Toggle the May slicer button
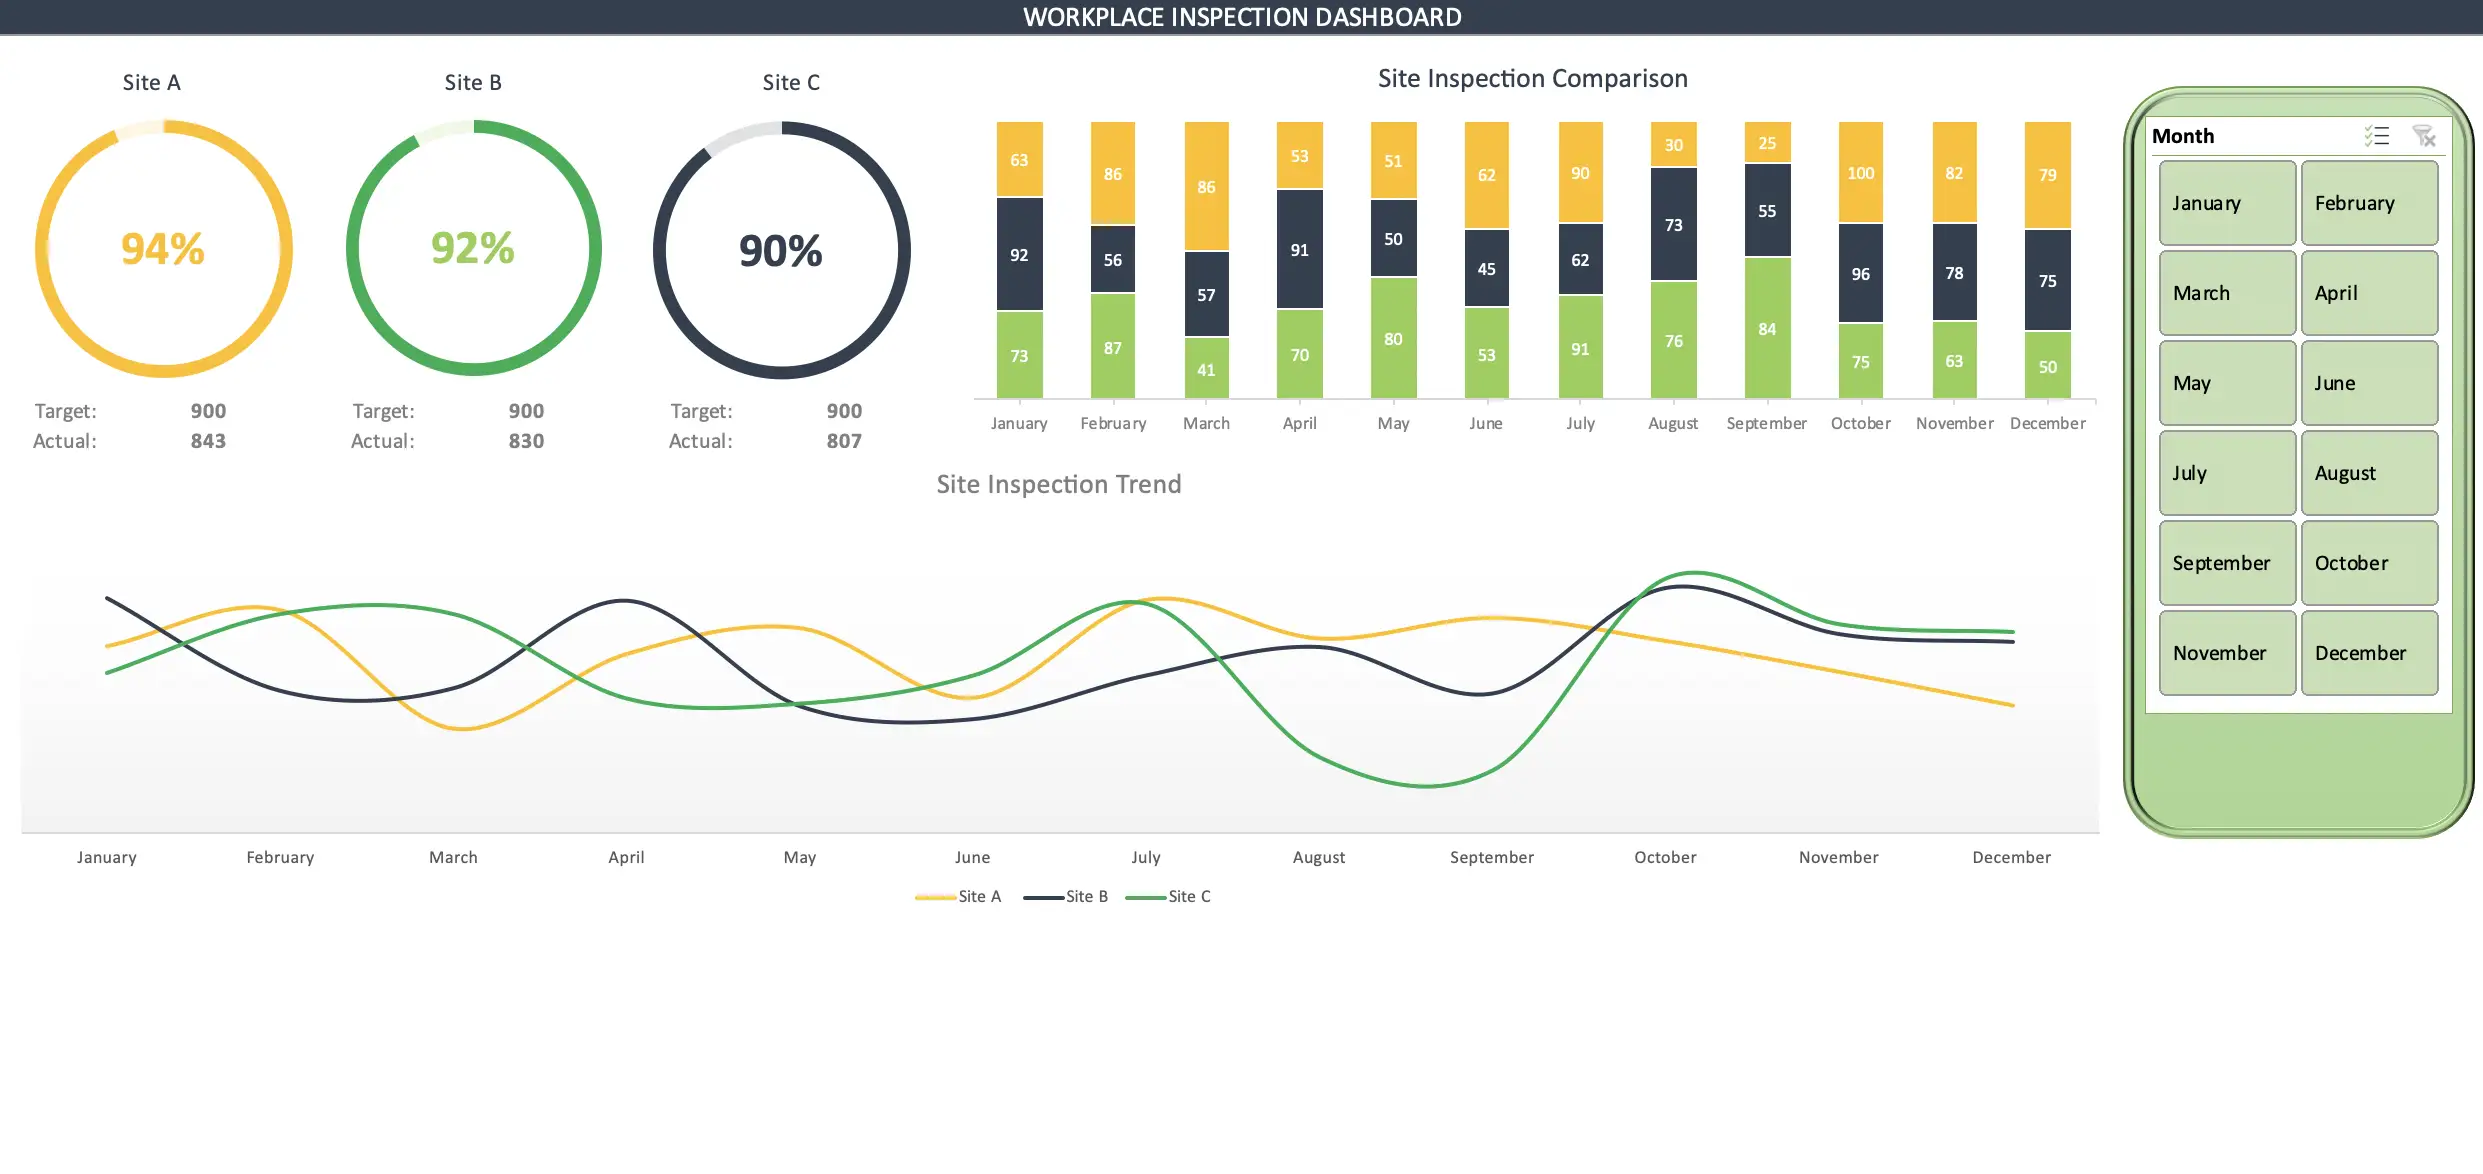This screenshot has height=1174, width=2483. (2227, 383)
